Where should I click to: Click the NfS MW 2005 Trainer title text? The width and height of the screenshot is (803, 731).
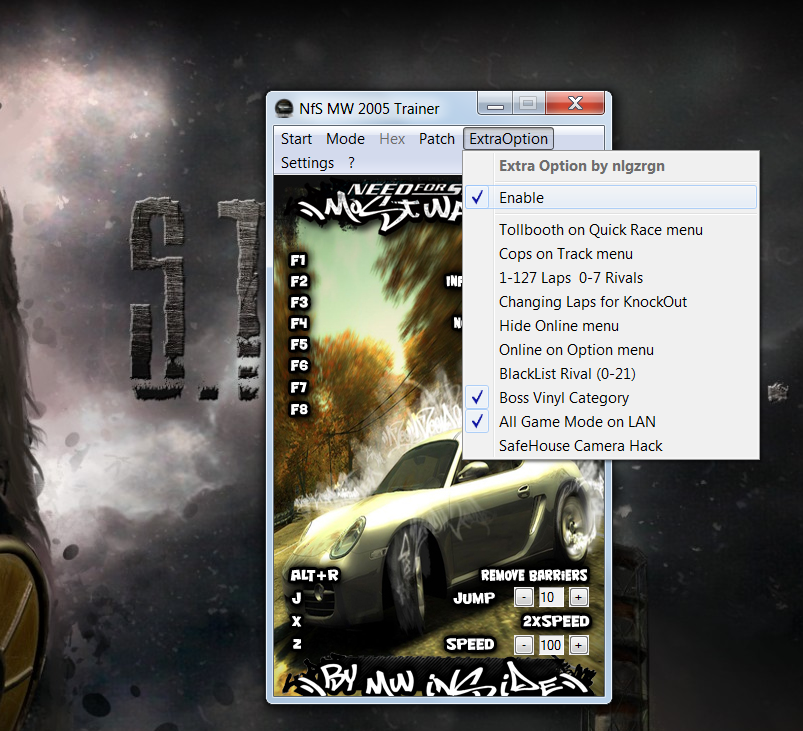(369, 109)
